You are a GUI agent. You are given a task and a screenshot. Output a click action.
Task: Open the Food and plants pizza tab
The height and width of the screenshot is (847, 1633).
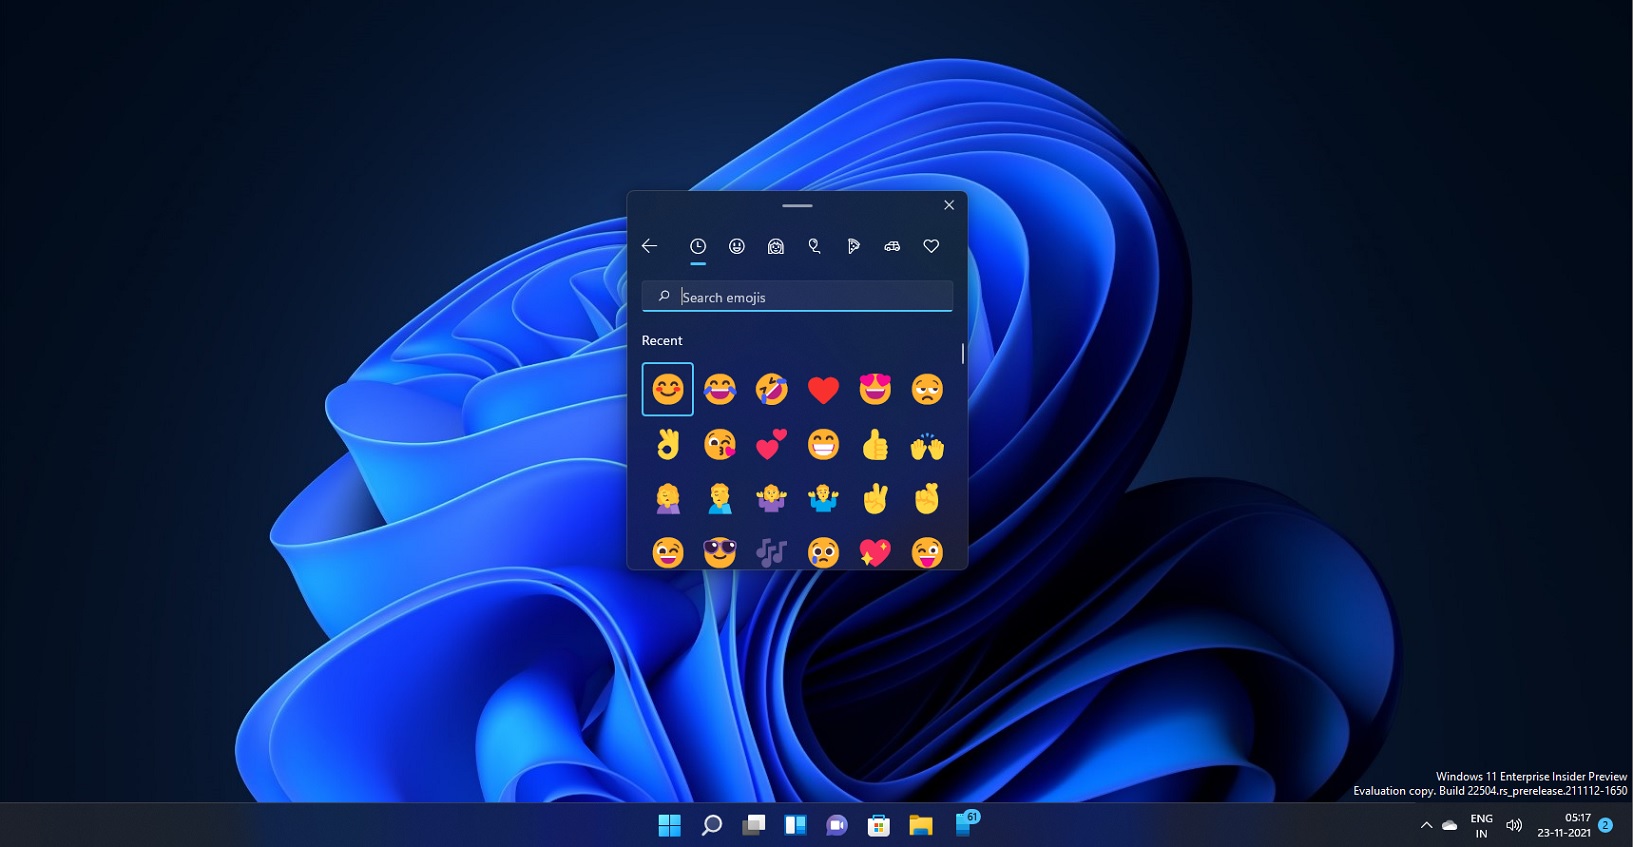click(x=853, y=246)
